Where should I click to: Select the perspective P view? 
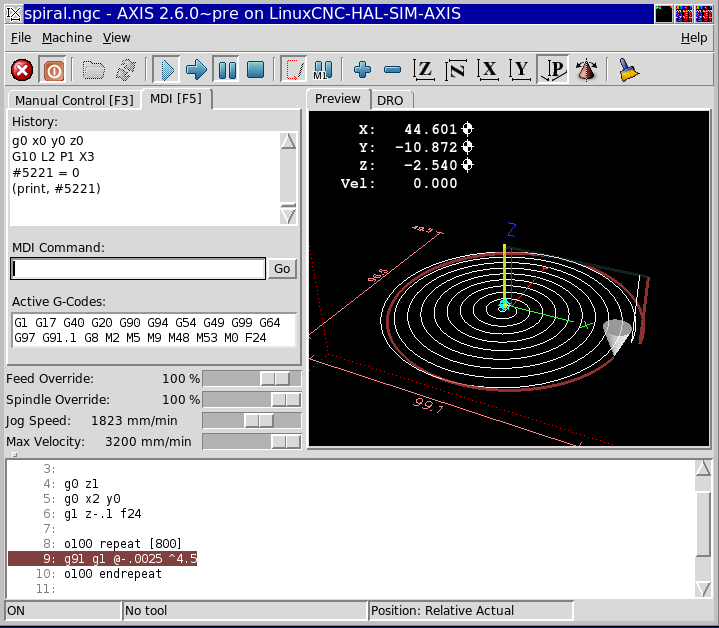click(553, 71)
